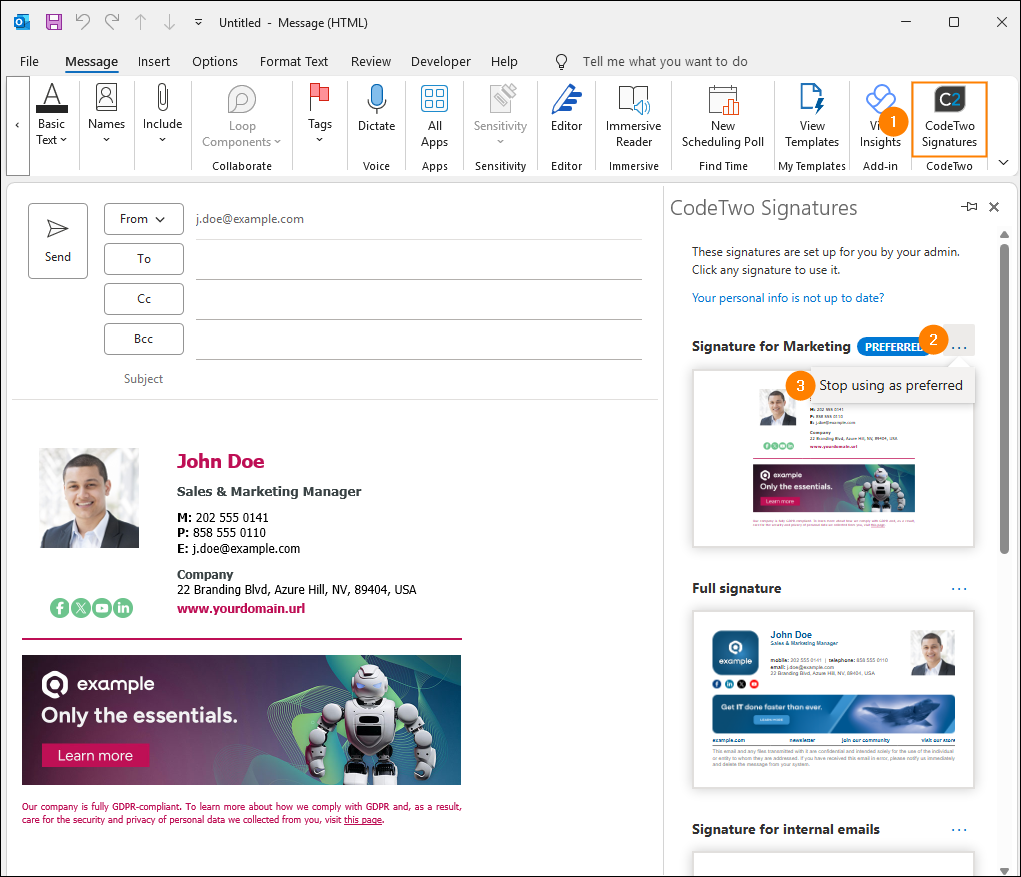The height and width of the screenshot is (877, 1021).
Task: Open the File tab
Action: pyautogui.click(x=29, y=61)
